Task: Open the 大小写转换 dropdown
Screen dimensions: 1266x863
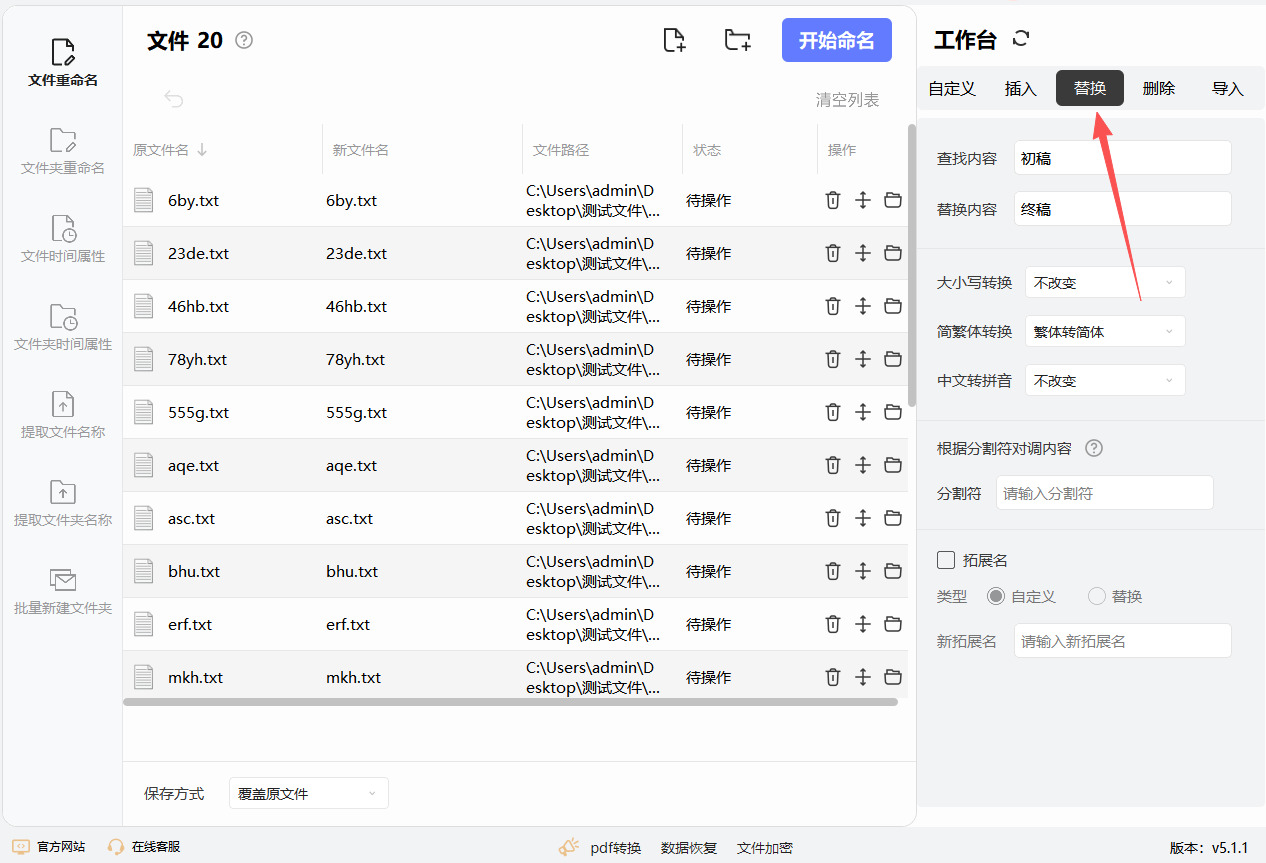Action: (x=1105, y=283)
